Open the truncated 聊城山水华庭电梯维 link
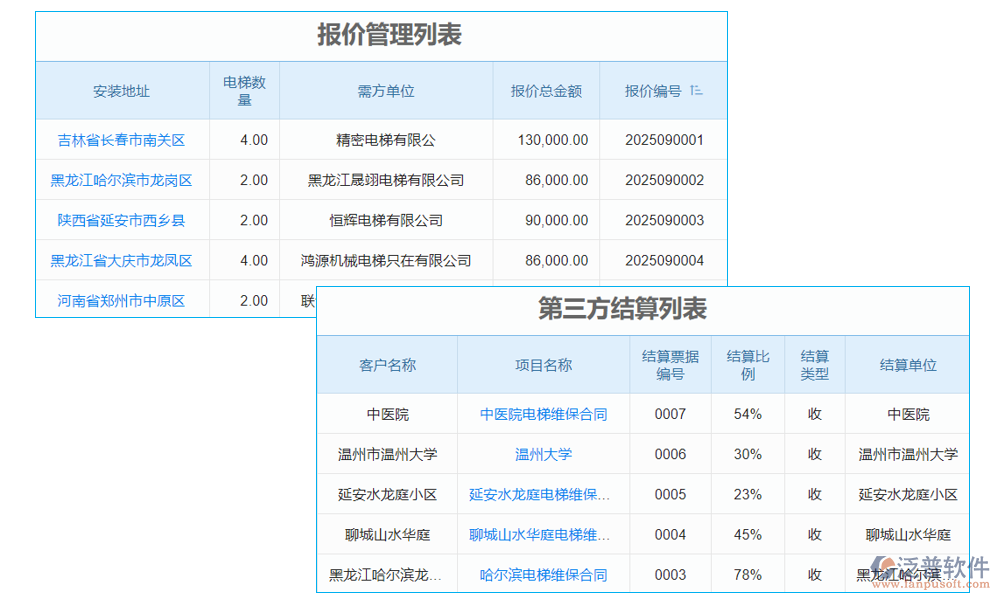Image resolution: width=1000 pixels, height=600 pixels. tap(543, 534)
